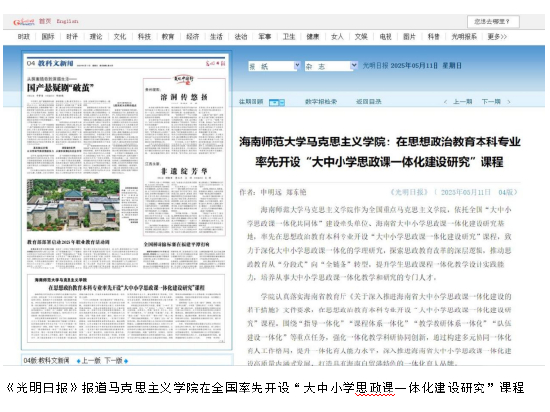550x412 pixels.
Task: Open the 科技 navigation menu item
Action: (144, 36)
